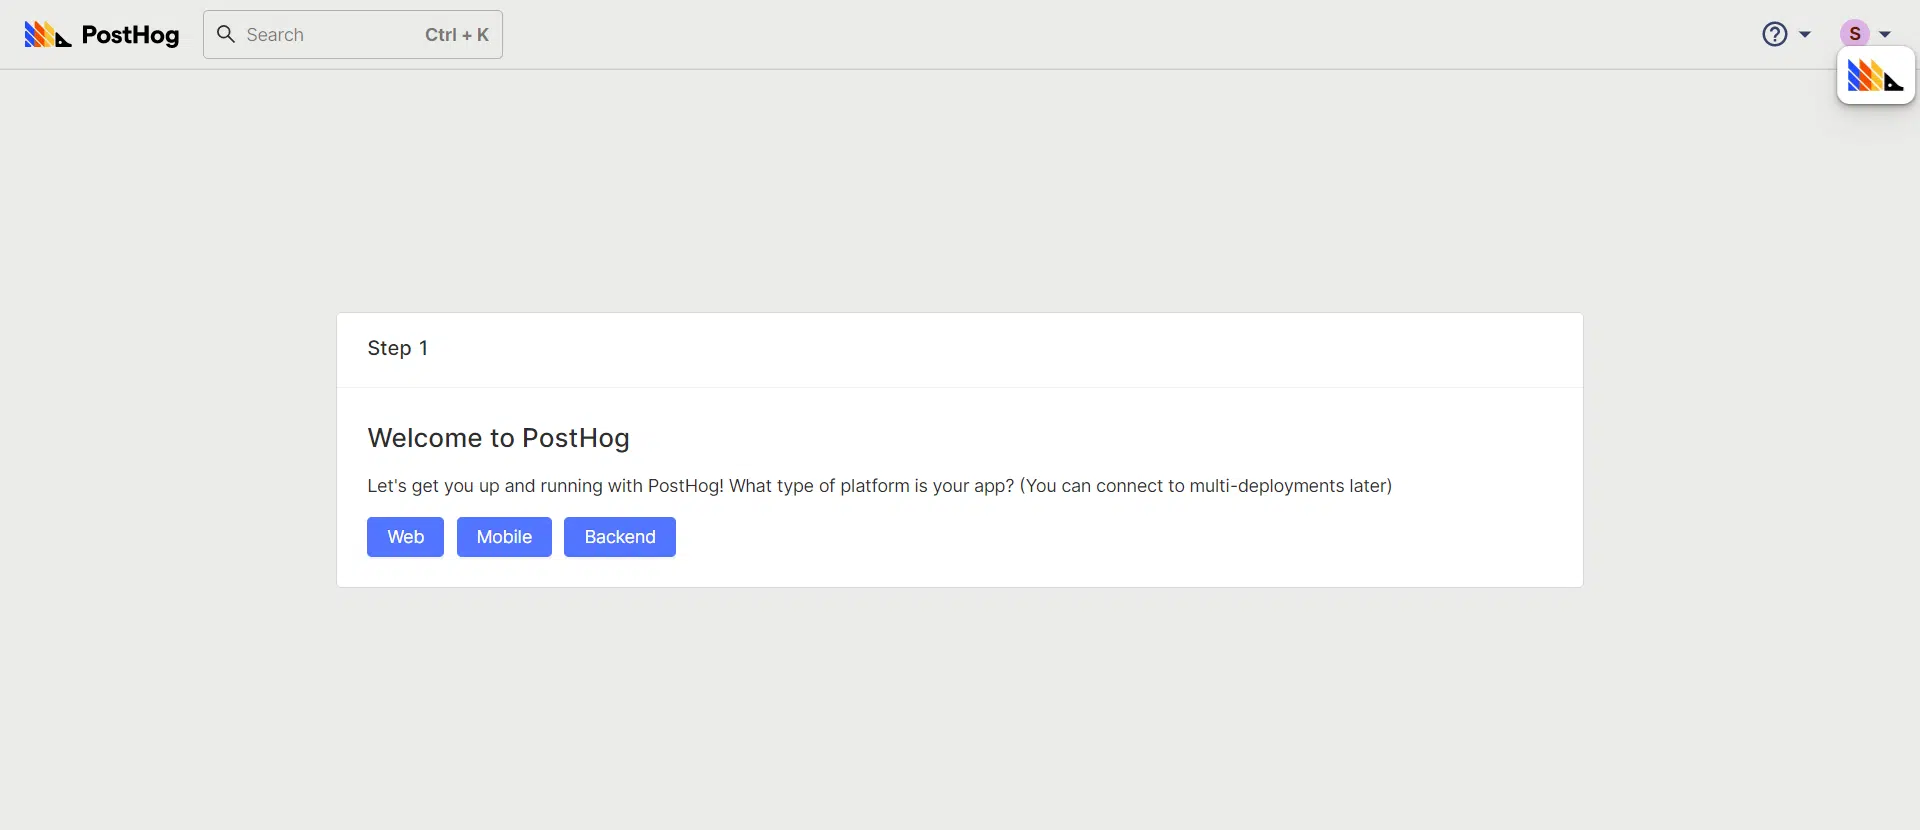The width and height of the screenshot is (1920, 830).
Task: Open the user avatar S
Action: point(1855,34)
